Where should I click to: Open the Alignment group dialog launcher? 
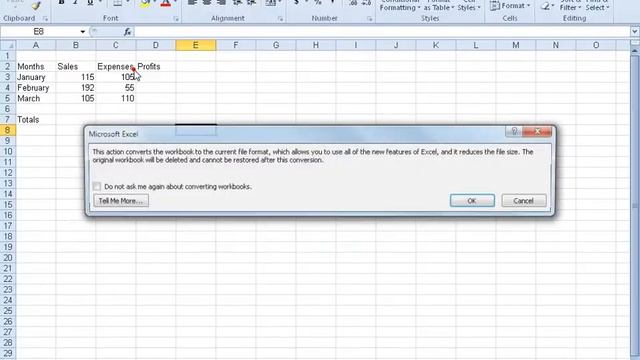point(280,19)
